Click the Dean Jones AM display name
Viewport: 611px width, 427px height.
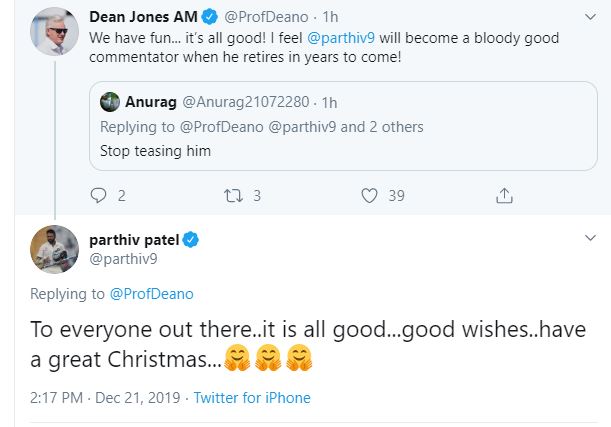click(x=142, y=17)
